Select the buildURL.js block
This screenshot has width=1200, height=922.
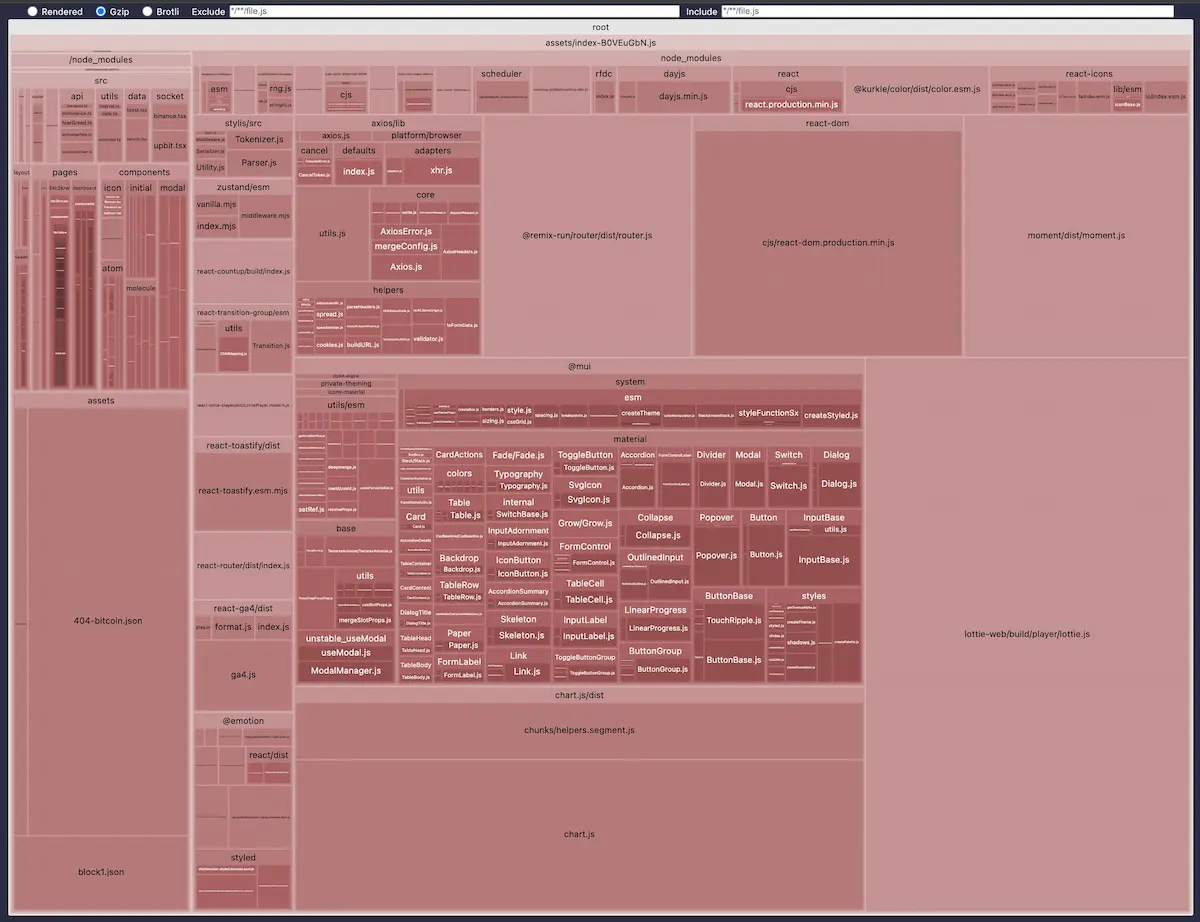tap(362, 344)
